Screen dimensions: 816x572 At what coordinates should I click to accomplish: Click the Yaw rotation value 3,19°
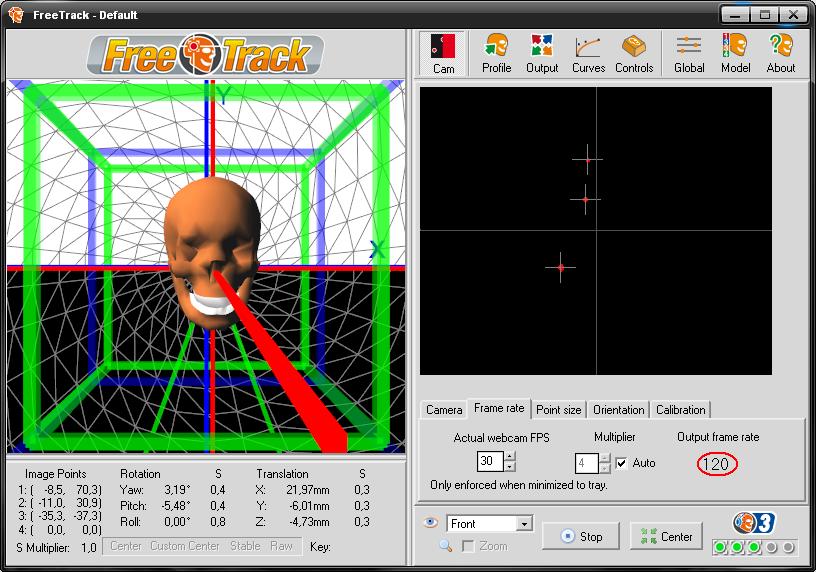[177, 490]
